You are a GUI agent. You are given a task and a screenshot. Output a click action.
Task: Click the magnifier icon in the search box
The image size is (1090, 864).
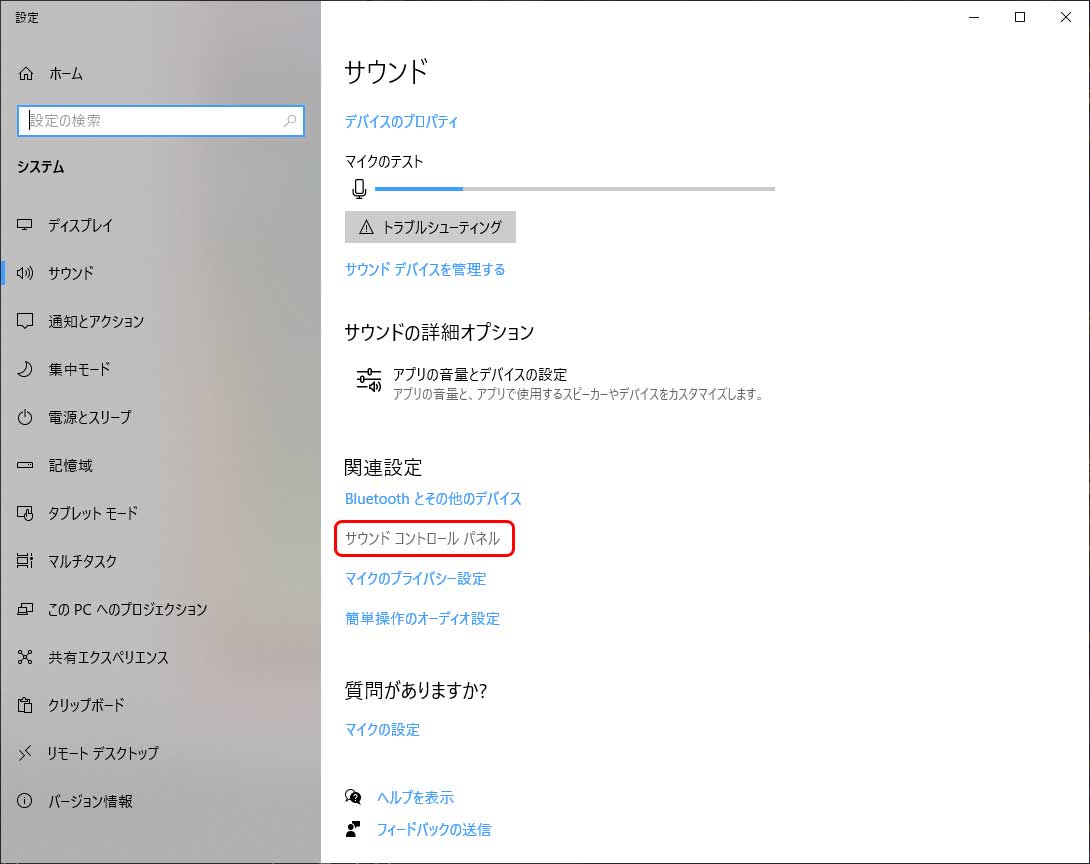tap(290, 121)
